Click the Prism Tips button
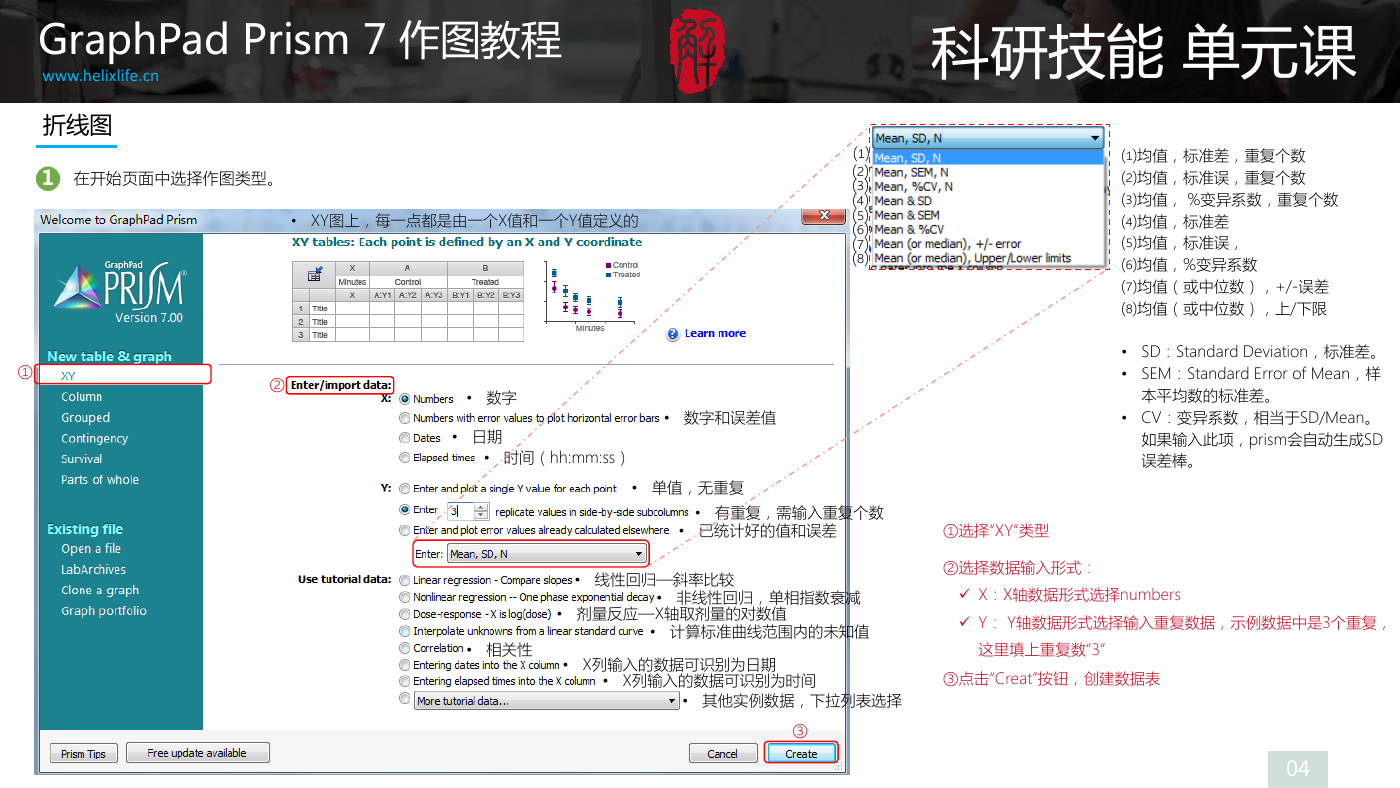The width and height of the screenshot is (1400, 788). coord(84,754)
